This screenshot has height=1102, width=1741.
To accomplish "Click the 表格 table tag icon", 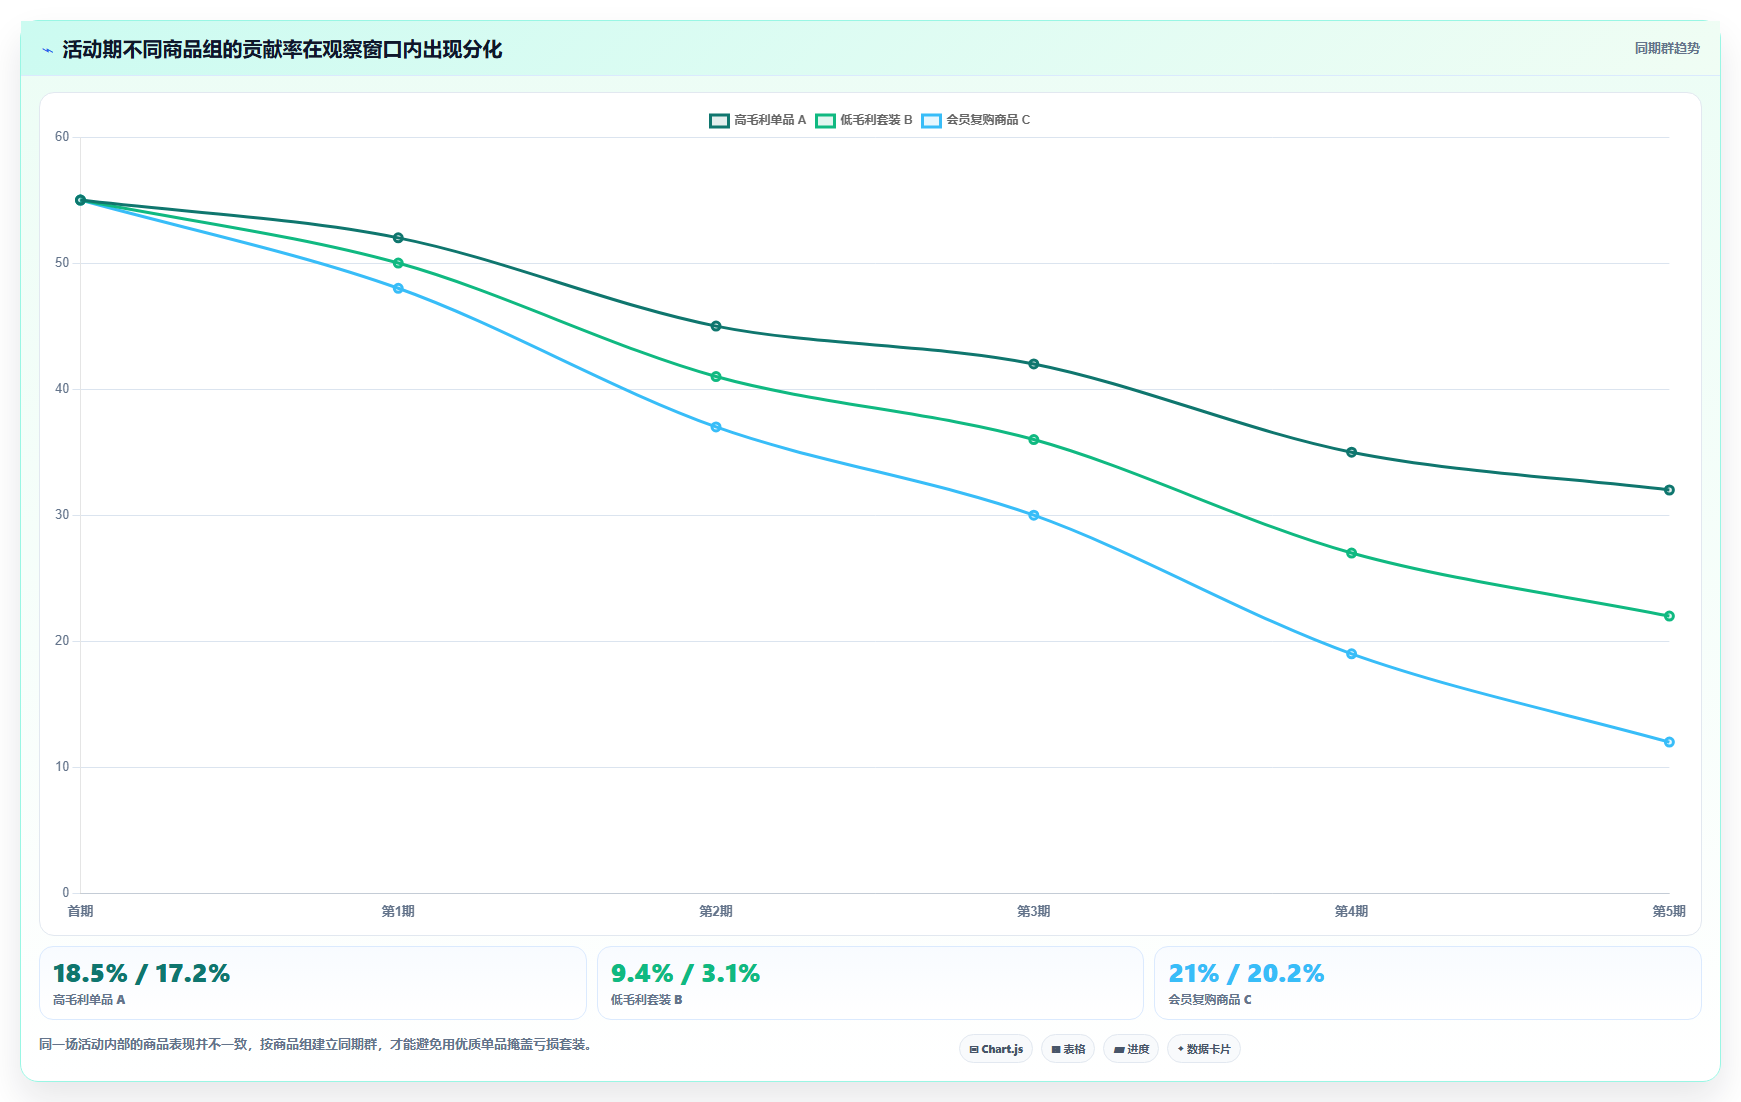I will coord(1056,1049).
